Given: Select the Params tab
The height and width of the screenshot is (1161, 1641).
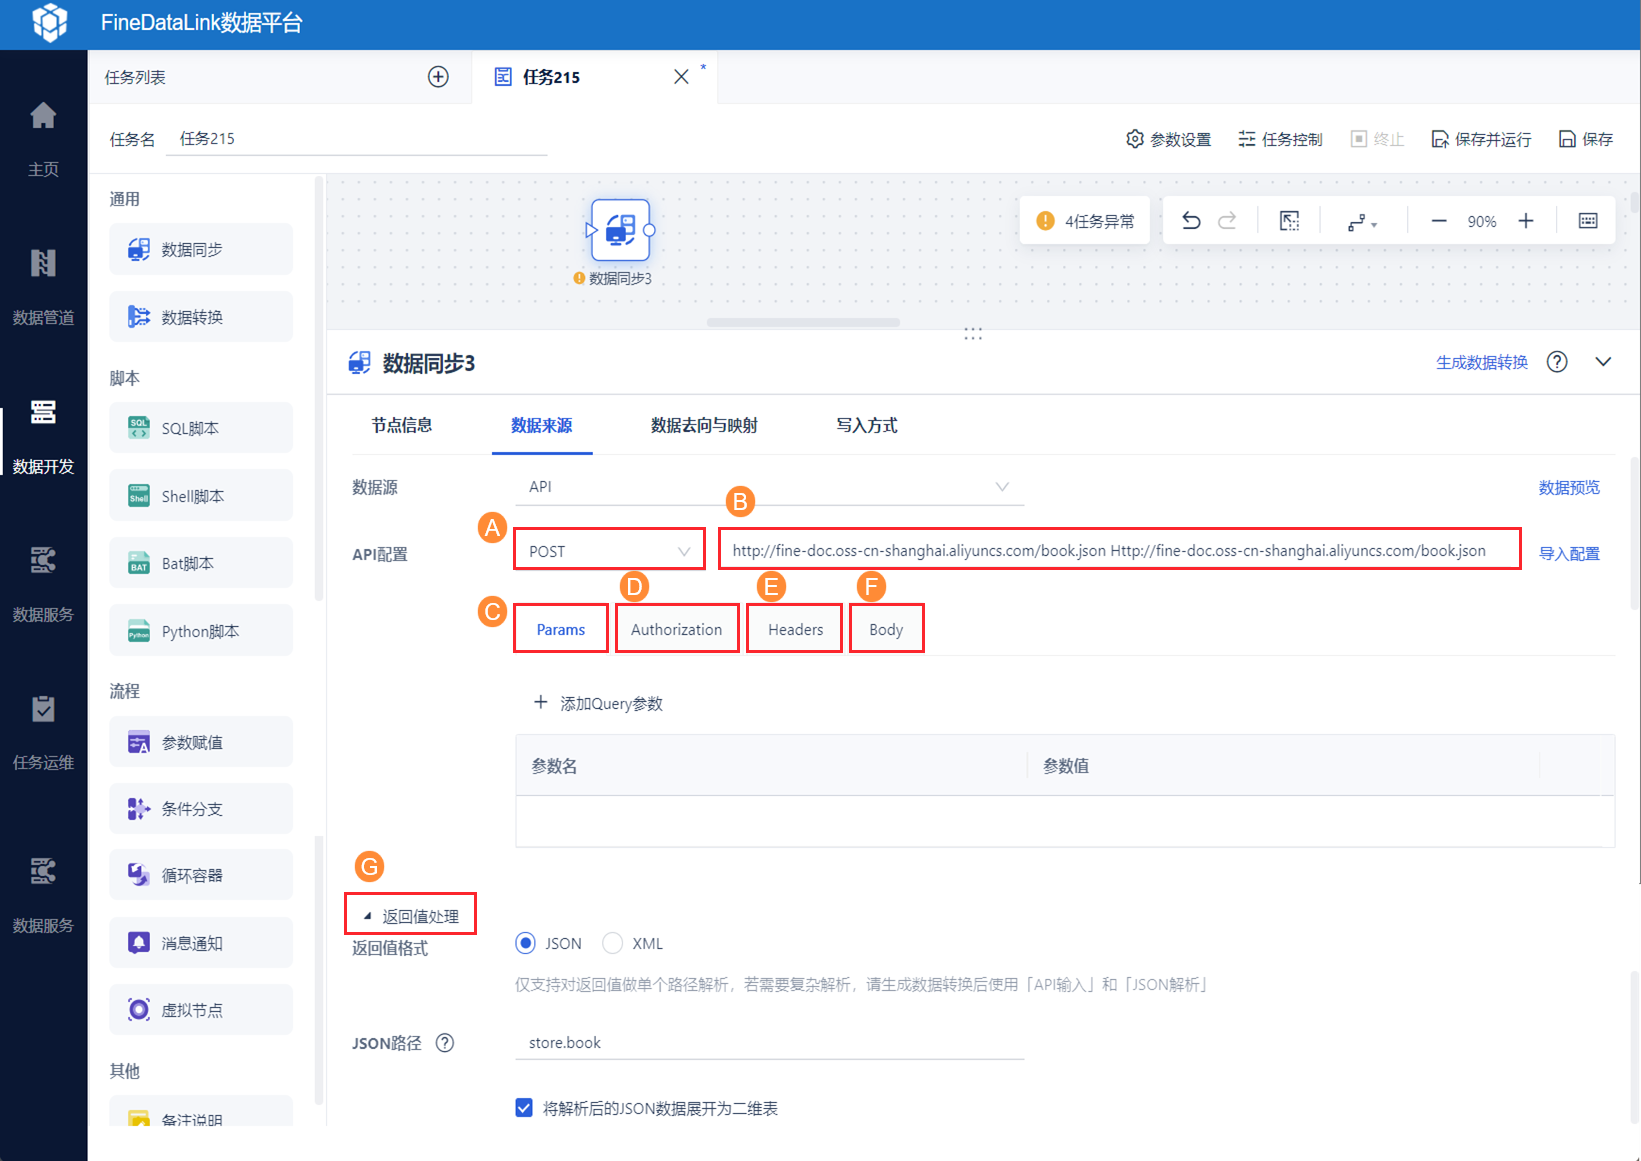Looking at the screenshot, I should coord(561,629).
